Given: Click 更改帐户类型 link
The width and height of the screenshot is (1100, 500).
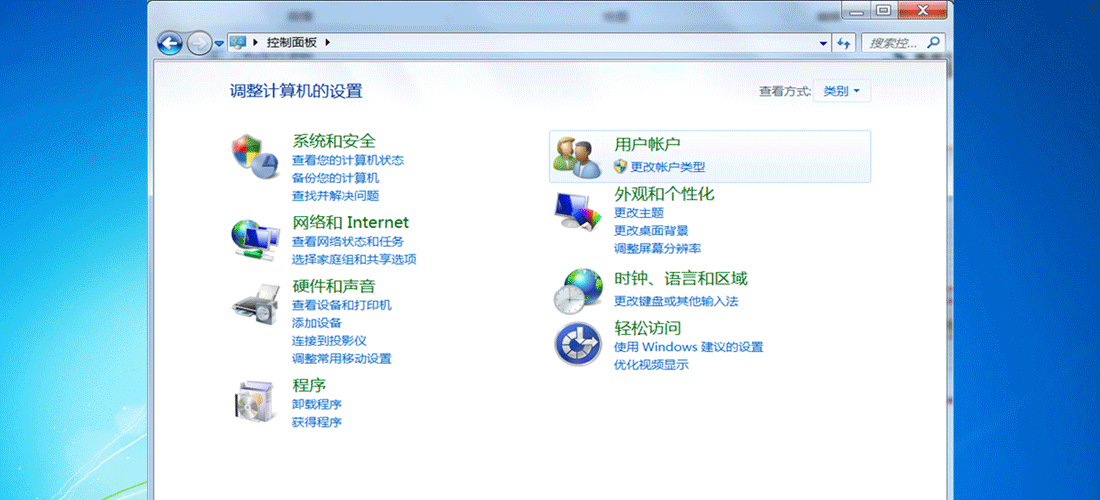Looking at the screenshot, I should point(668,167).
